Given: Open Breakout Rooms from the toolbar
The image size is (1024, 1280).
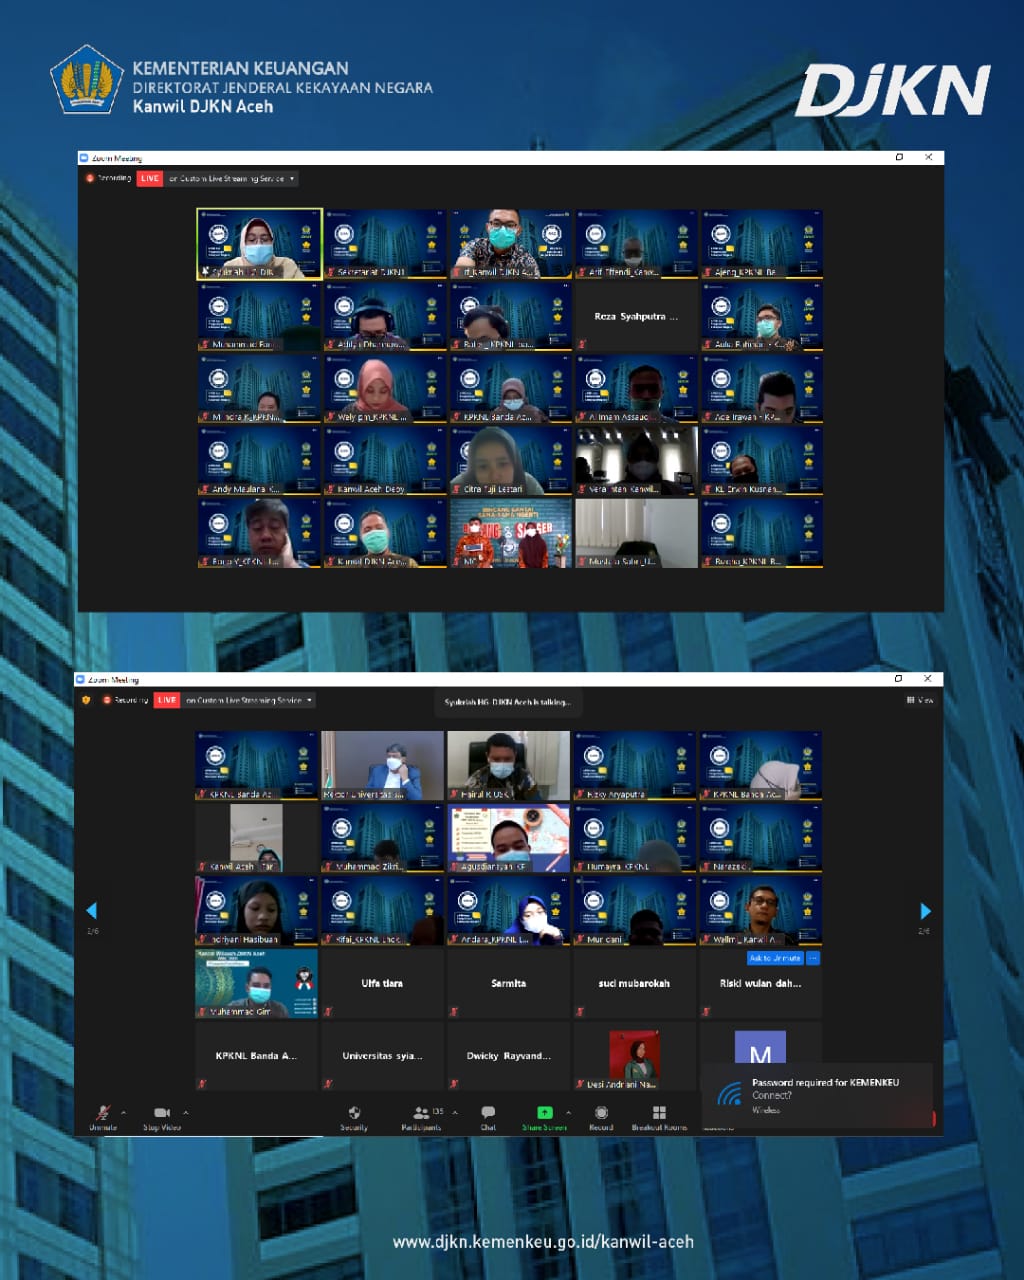Looking at the screenshot, I should click(659, 1112).
